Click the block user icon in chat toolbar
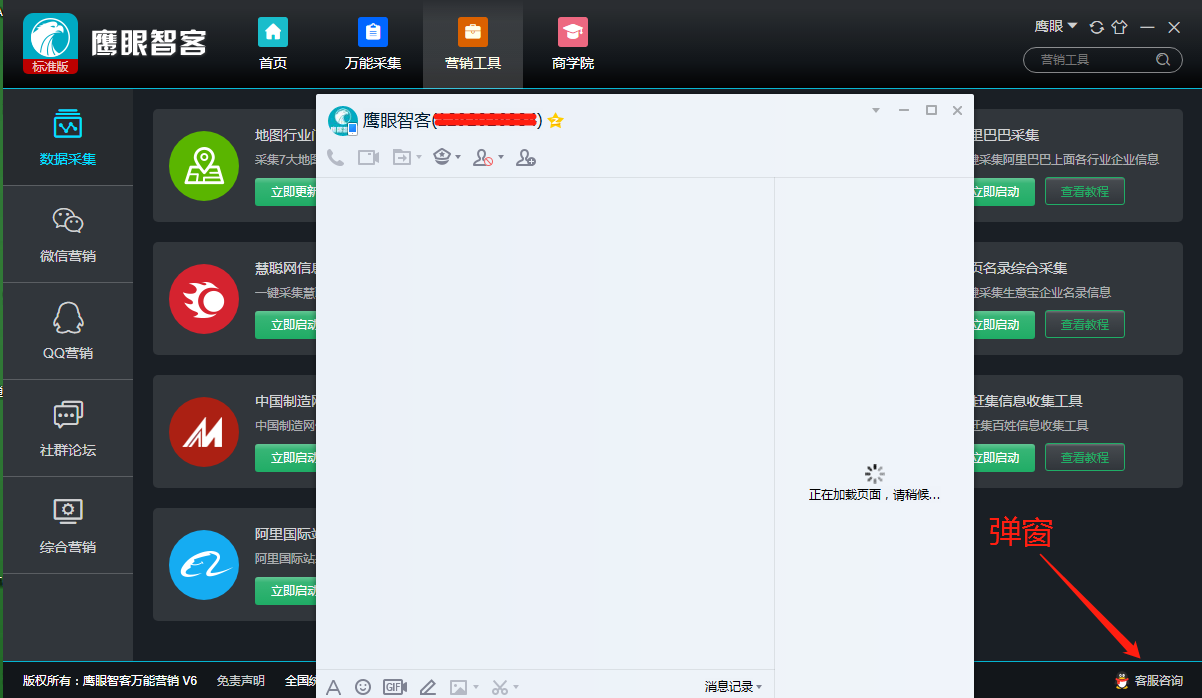The height and width of the screenshot is (698, 1202). coord(483,157)
